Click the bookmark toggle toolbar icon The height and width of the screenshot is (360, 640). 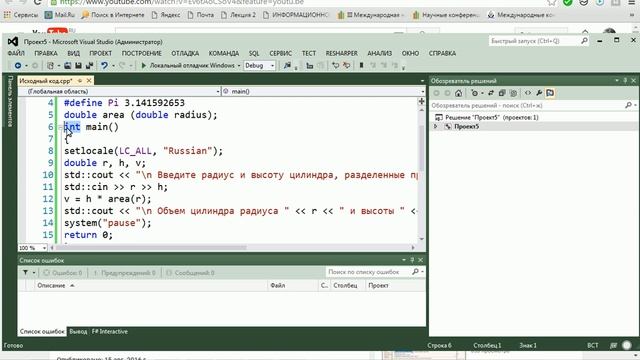361,66
